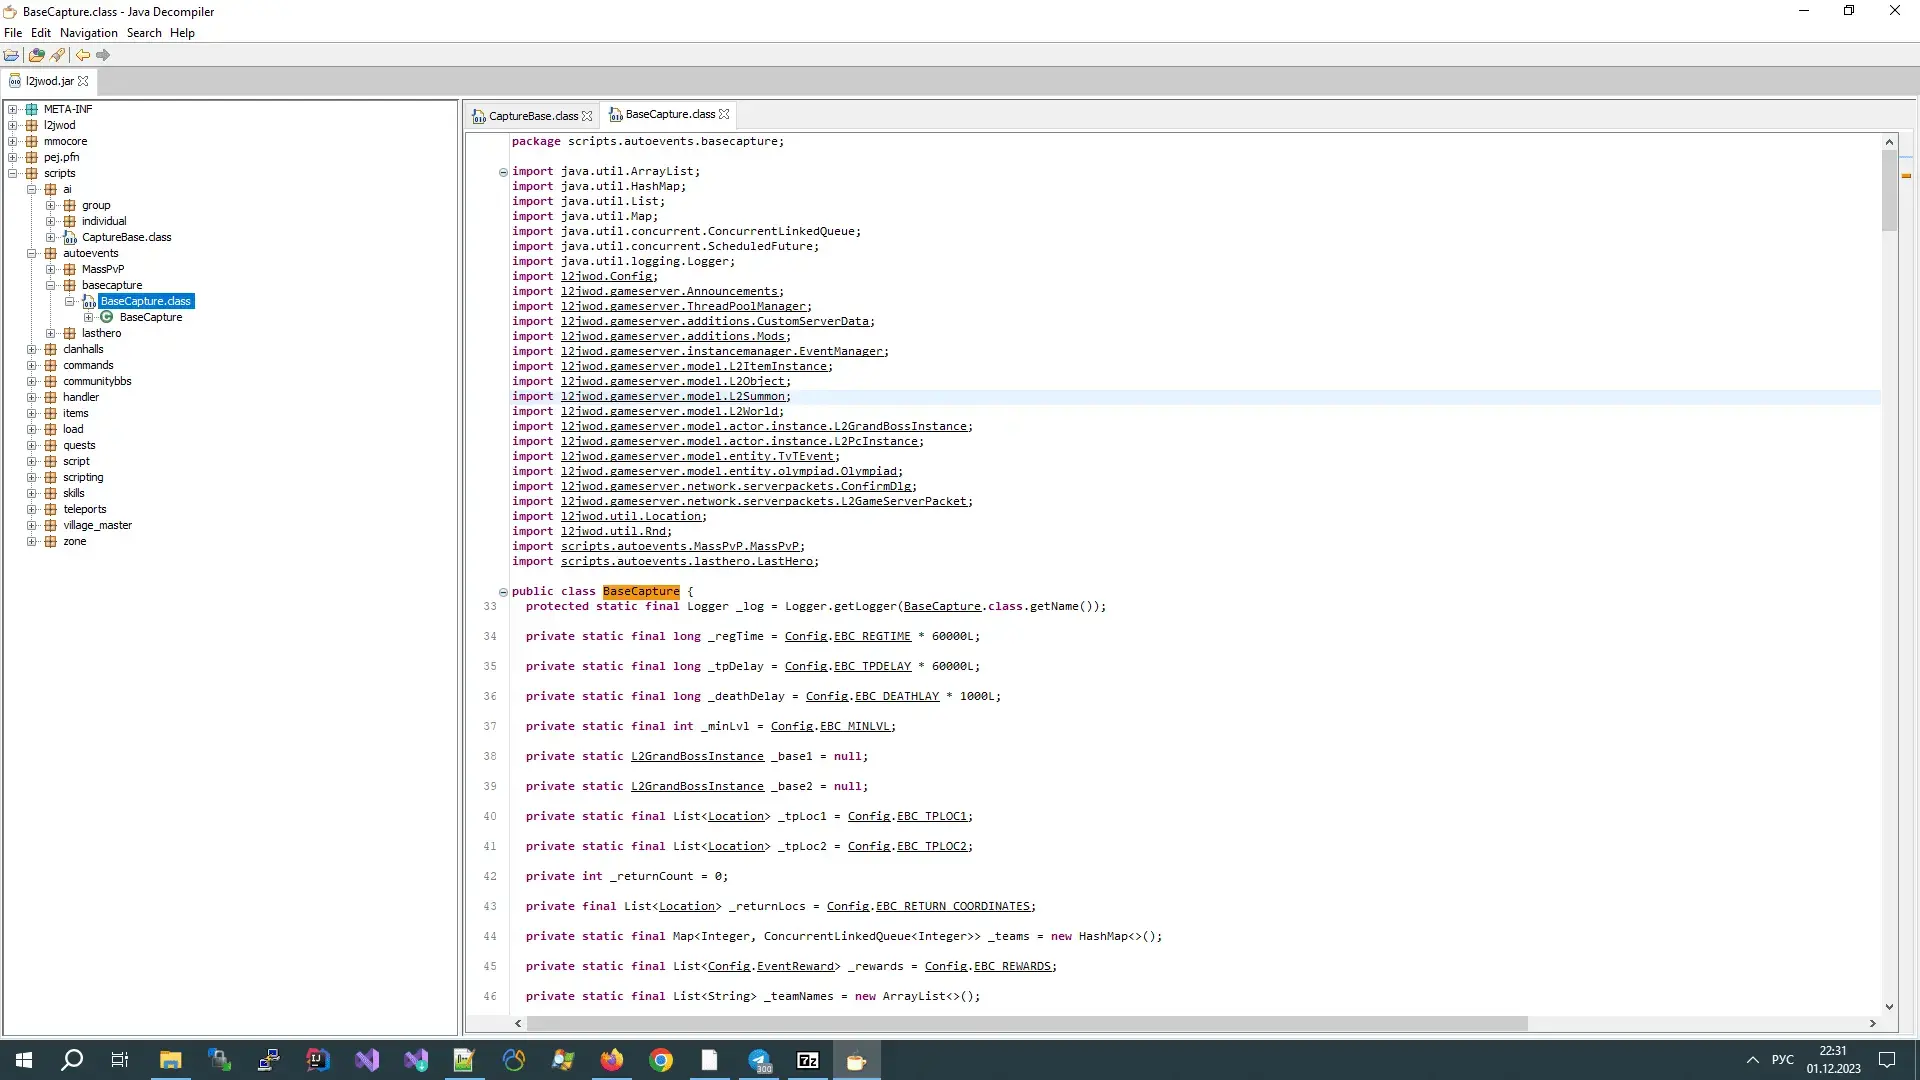Open Firefox from the taskbar

pyautogui.click(x=611, y=1060)
